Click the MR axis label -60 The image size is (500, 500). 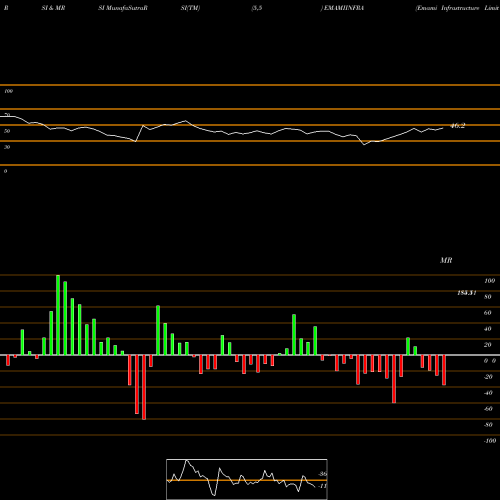(488, 409)
